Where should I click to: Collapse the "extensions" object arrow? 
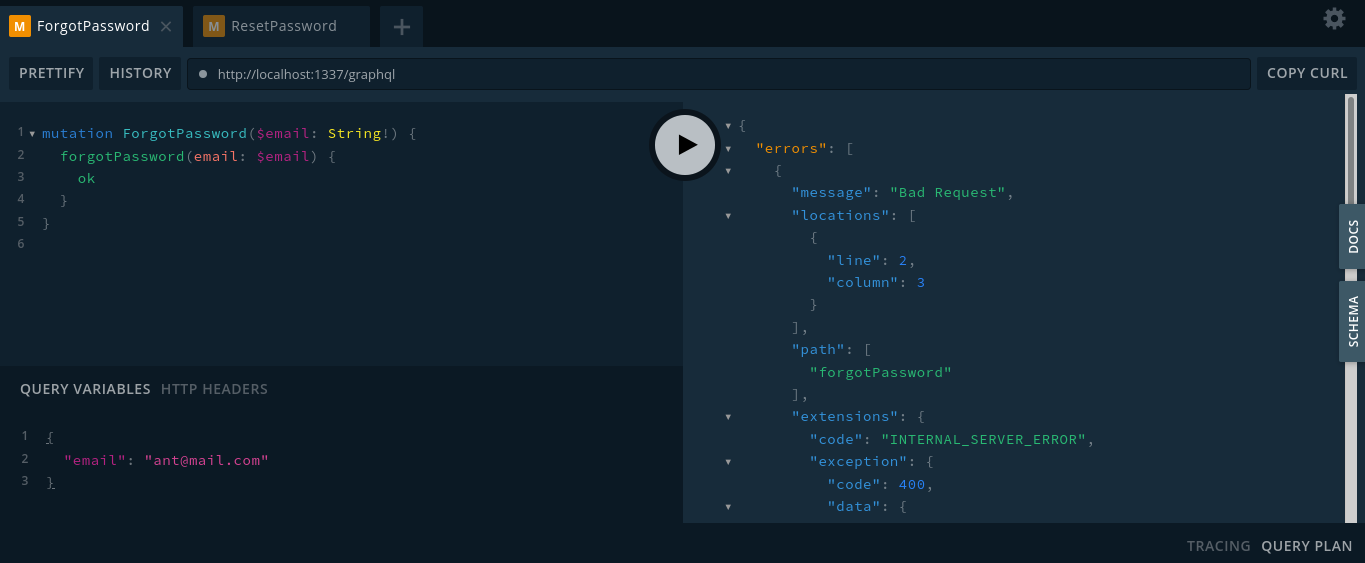pos(728,417)
